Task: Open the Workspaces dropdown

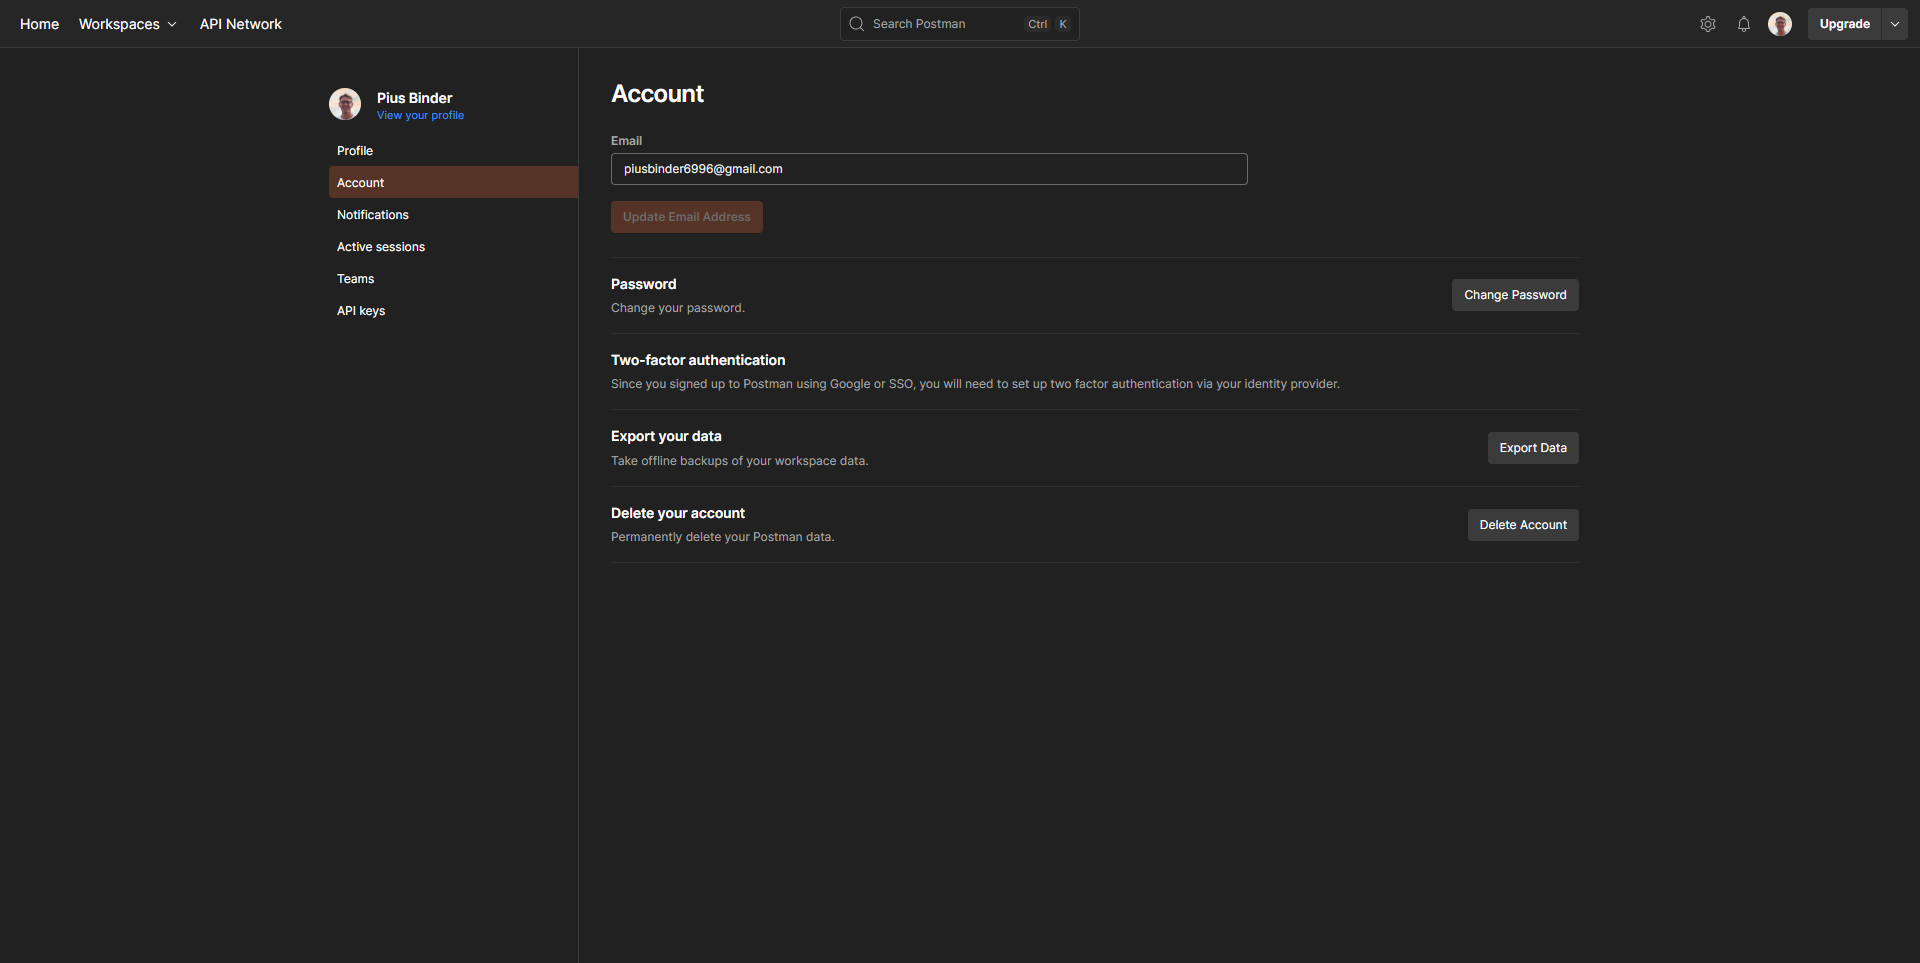Action: tap(128, 24)
